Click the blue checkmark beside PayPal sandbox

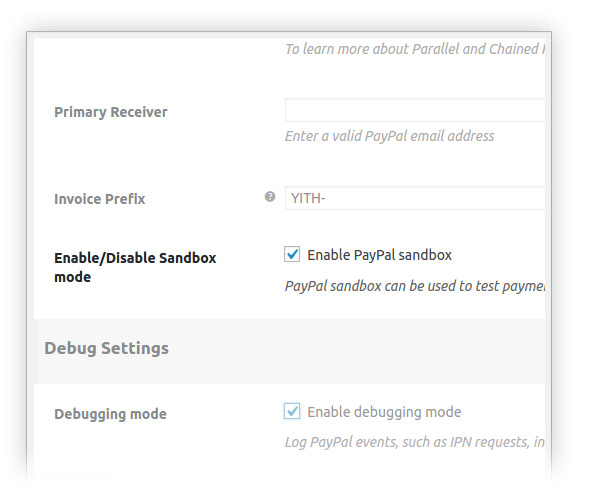(292, 254)
